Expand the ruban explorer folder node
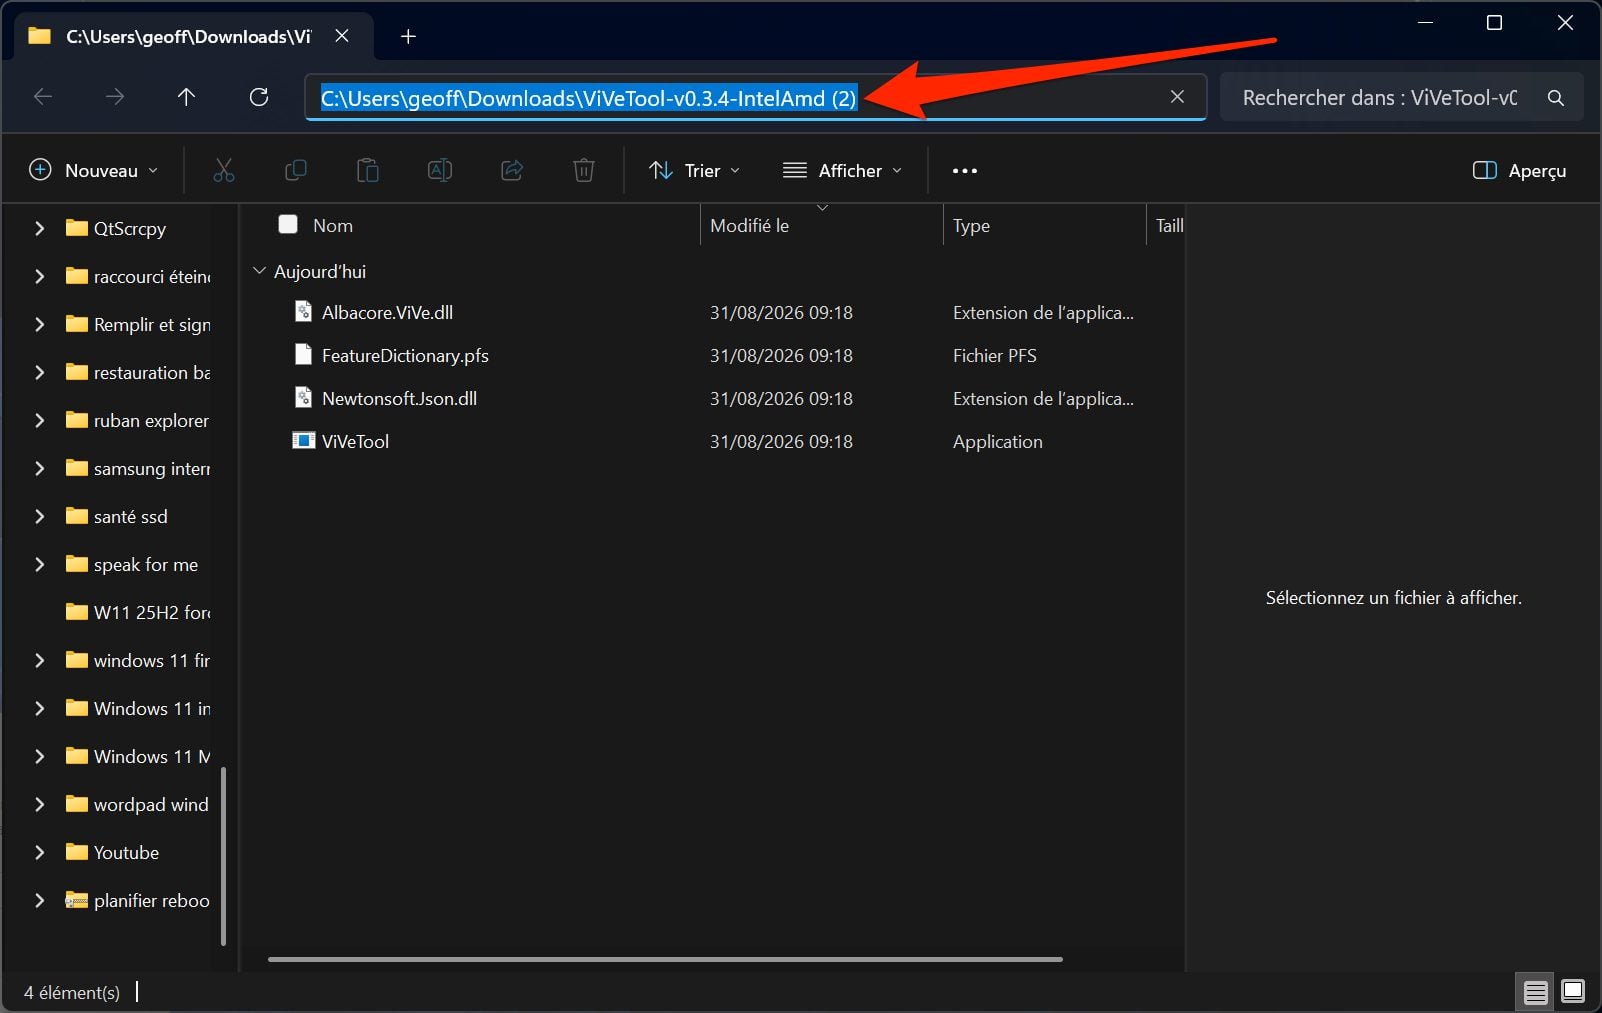Image resolution: width=1602 pixels, height=1013 pixels. (x=39, y=420)
